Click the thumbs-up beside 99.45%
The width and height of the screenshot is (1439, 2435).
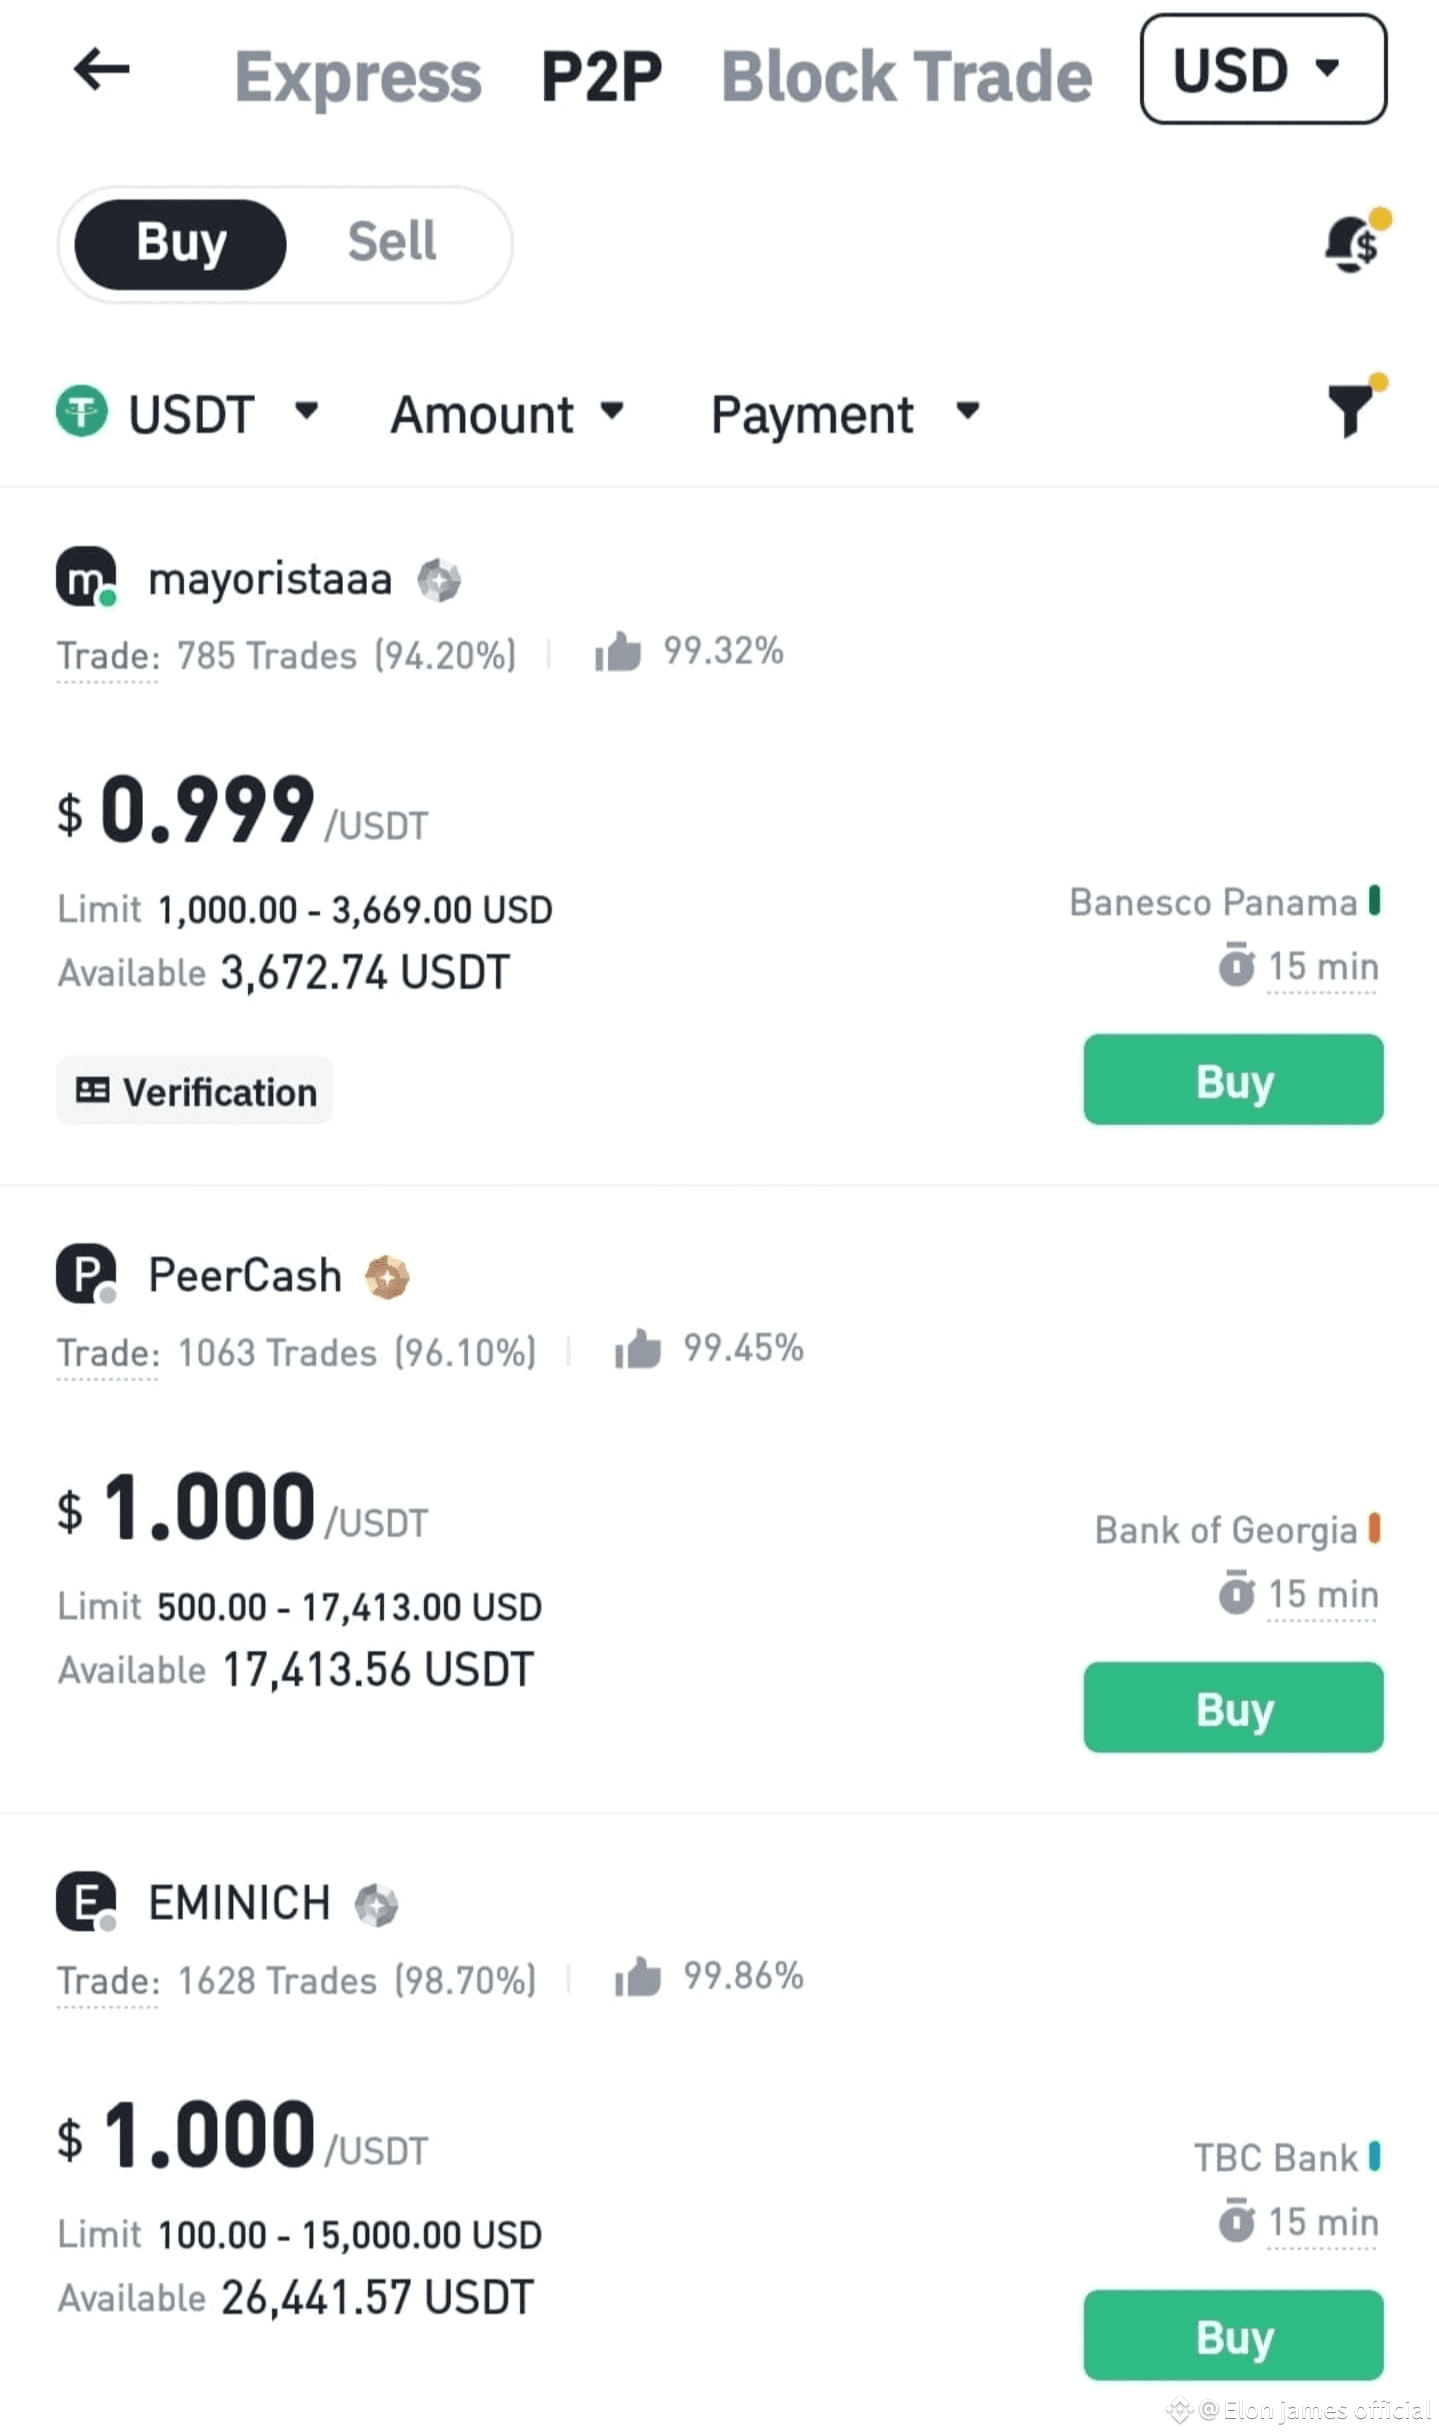point(637,1349)
